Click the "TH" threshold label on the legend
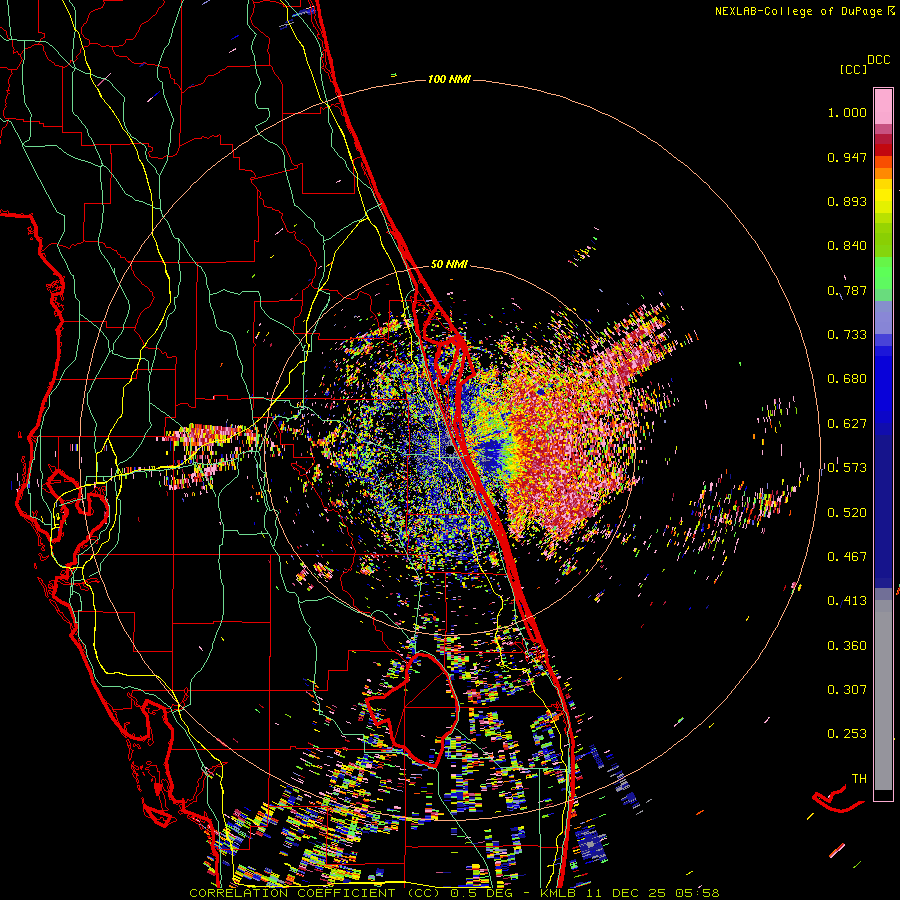 click(859, 779)
